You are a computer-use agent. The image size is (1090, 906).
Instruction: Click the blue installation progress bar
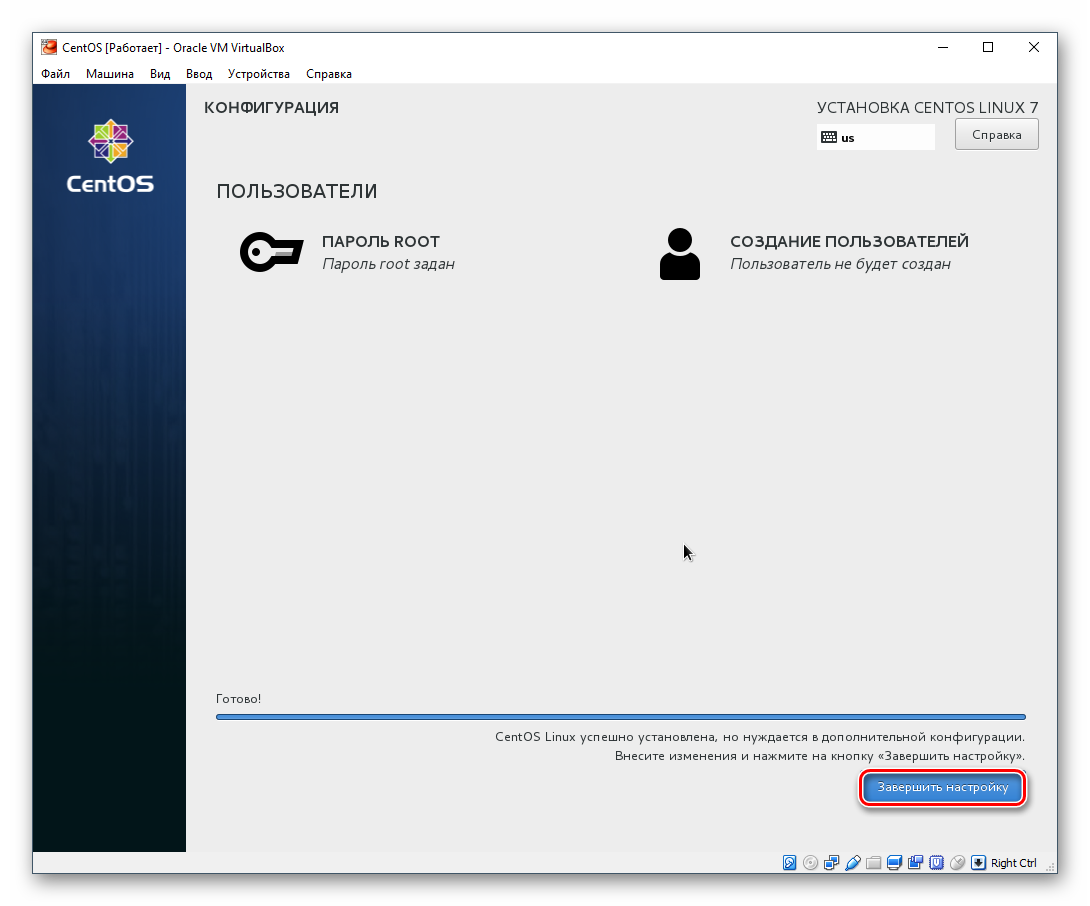(x=620, y=716)
